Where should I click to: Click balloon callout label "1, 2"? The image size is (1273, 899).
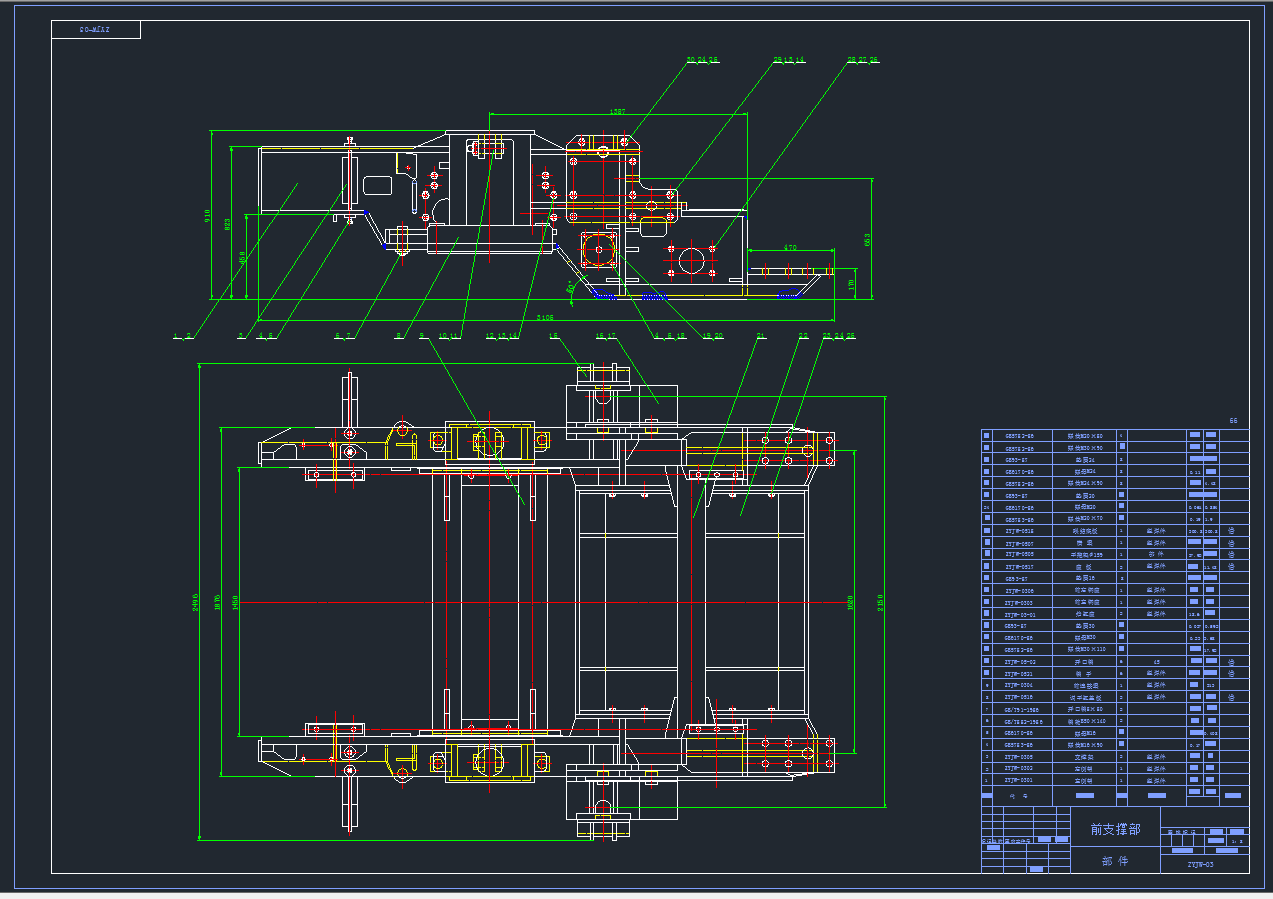pyautogui.click(x=181, y=336)
